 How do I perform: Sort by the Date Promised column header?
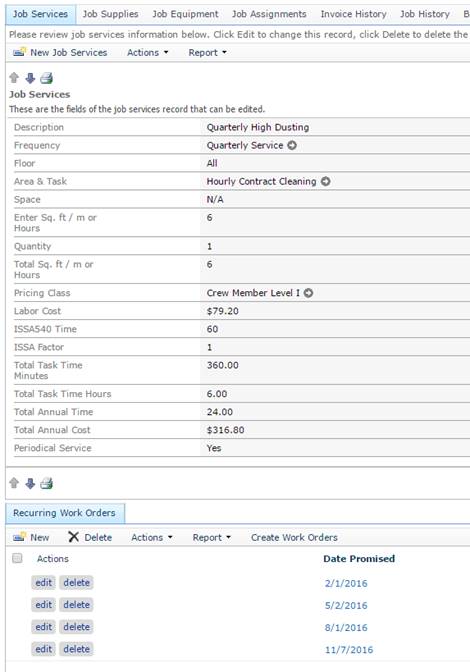pyautogui.click(x=359, y=559)
